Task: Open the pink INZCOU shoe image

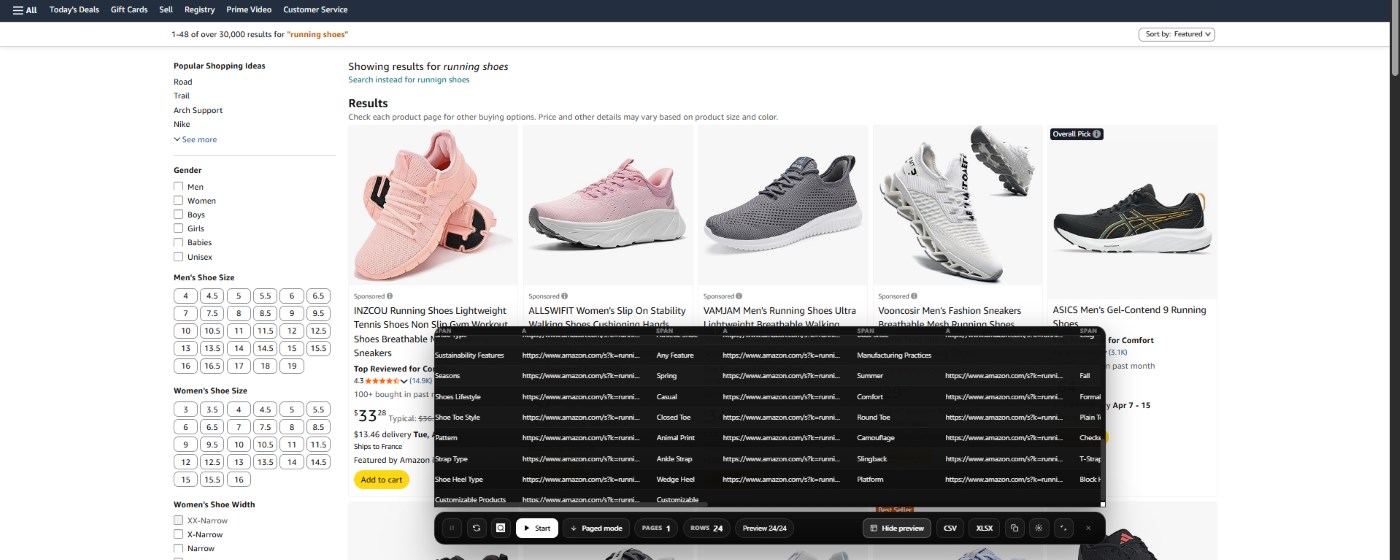Action: coord(432,204)
